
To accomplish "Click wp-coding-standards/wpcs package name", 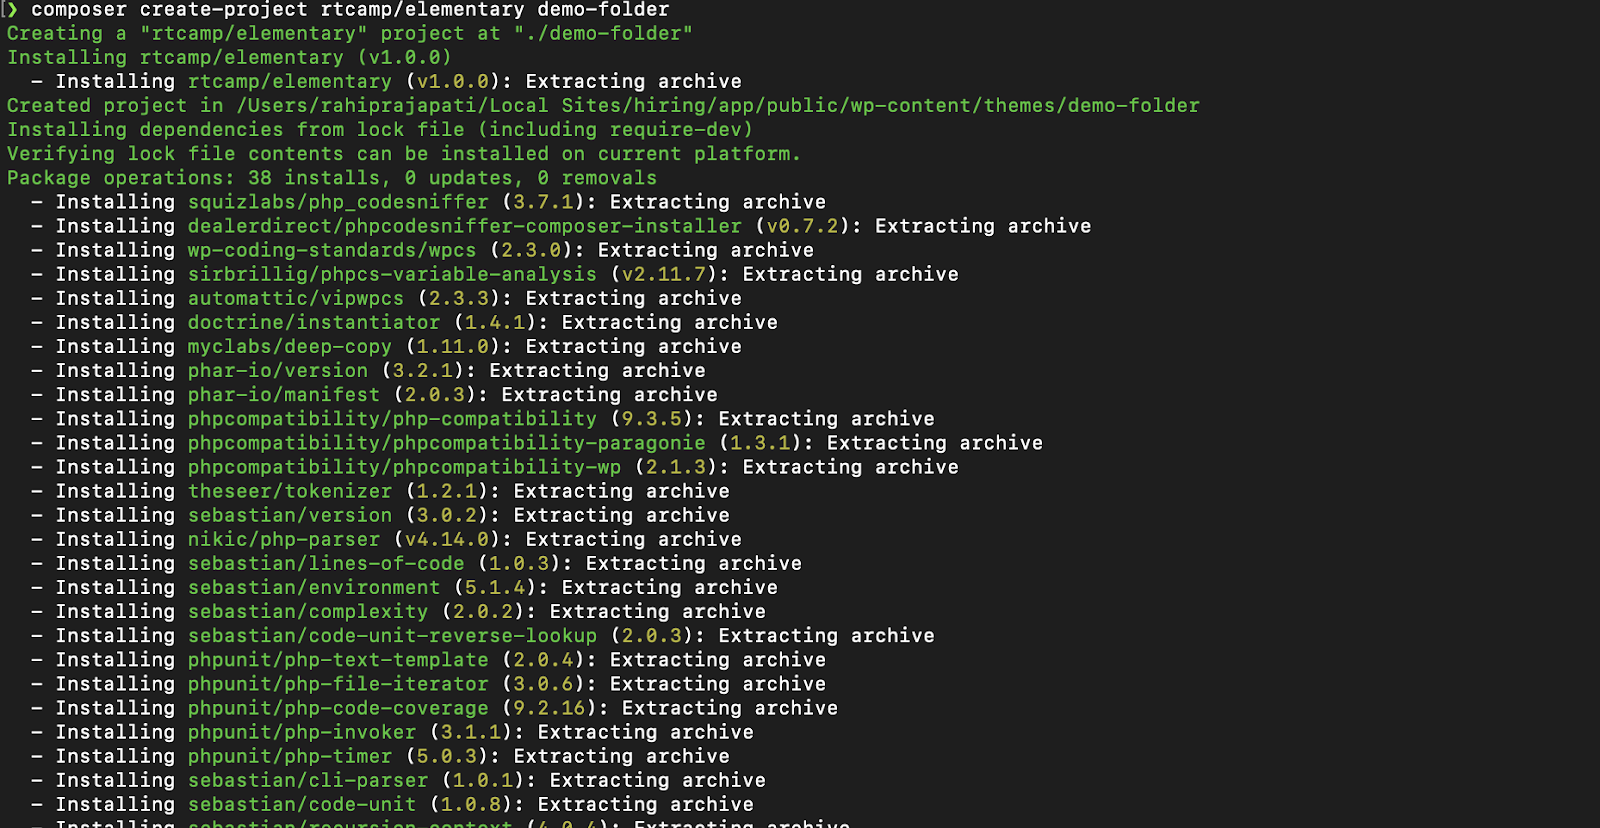I will click(x=332, y=250).
